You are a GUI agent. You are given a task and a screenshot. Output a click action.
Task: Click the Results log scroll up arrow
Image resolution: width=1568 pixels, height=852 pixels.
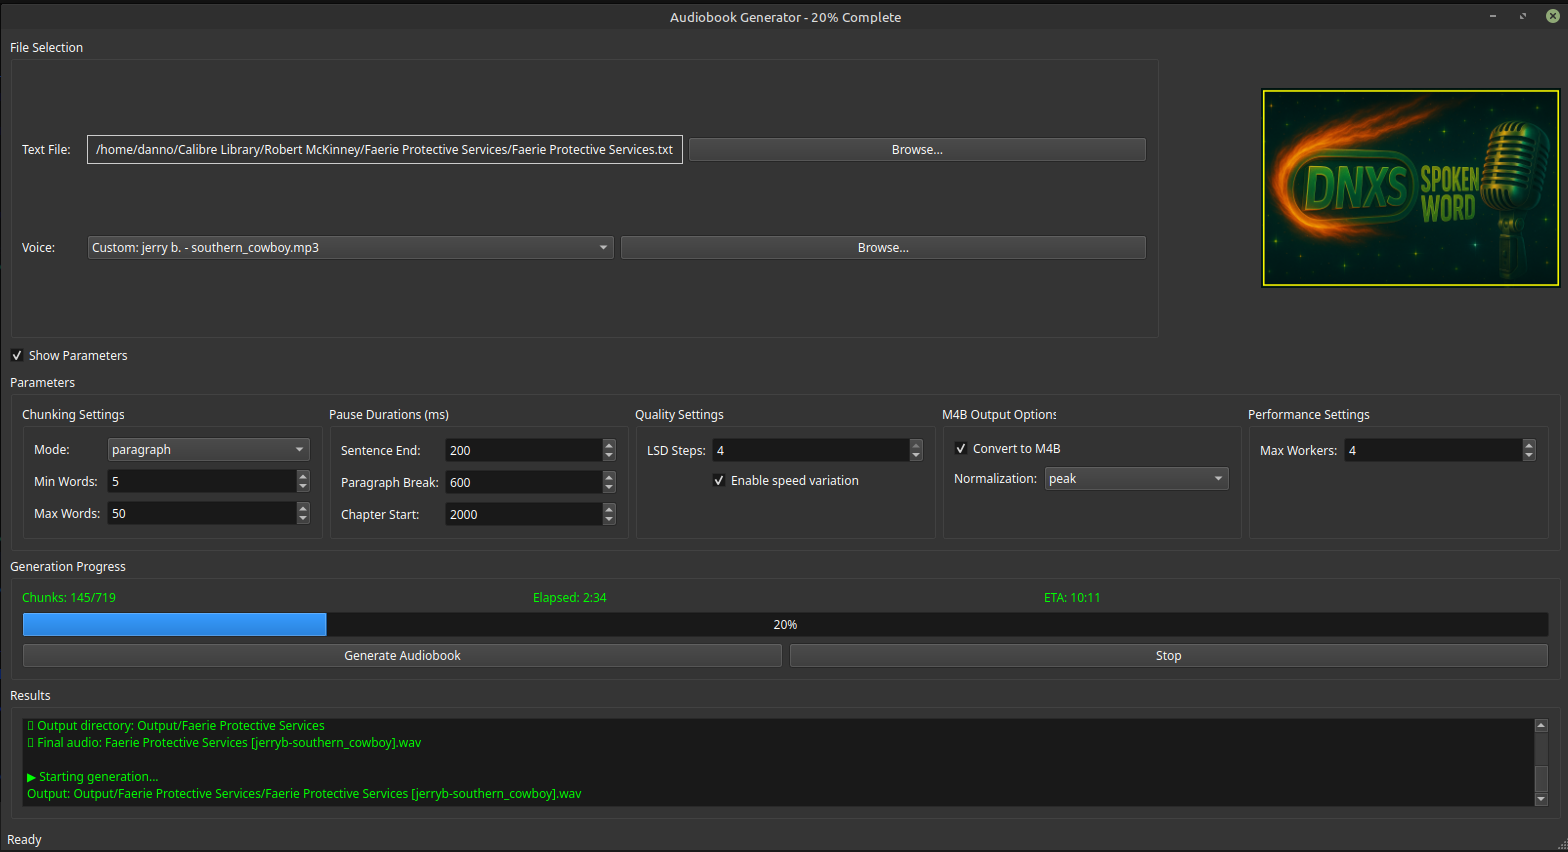pyautogui.click(x=1541, y=725)
